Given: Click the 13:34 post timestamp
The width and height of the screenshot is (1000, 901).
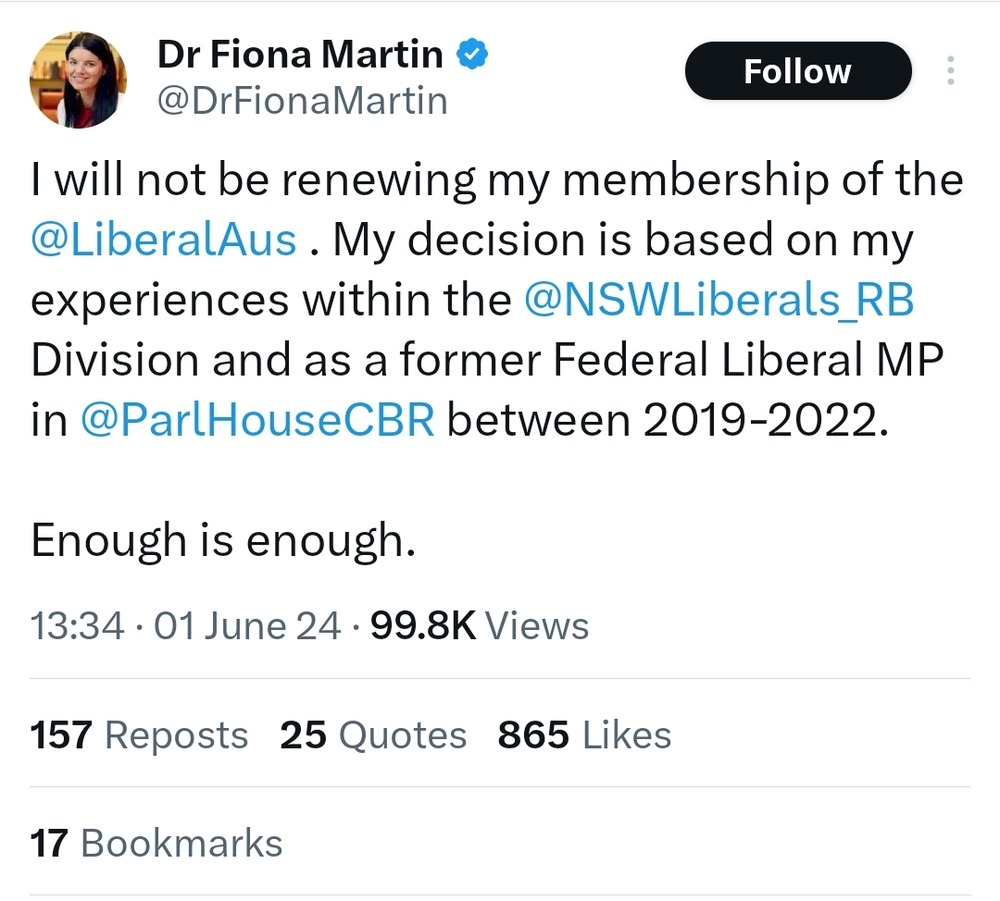Looking at the screenshot, I should [77, 627].
